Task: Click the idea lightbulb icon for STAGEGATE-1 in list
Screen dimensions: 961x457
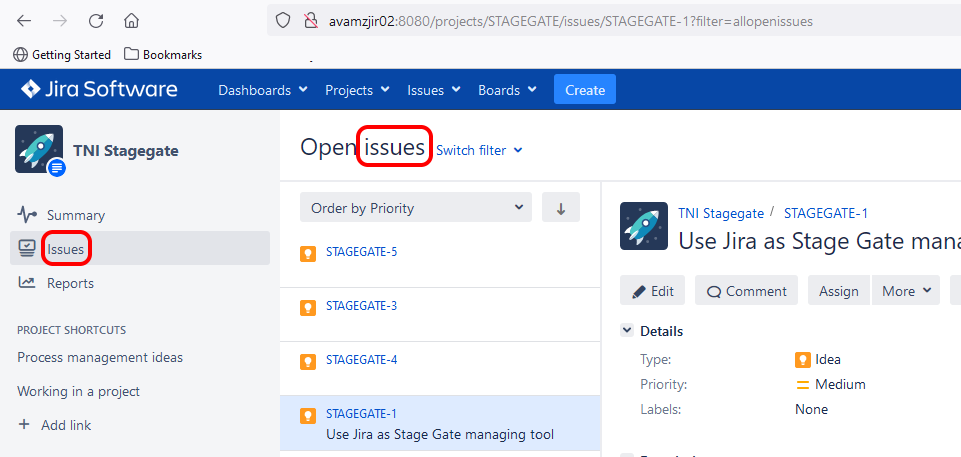Action: click(x=308, y=415)
